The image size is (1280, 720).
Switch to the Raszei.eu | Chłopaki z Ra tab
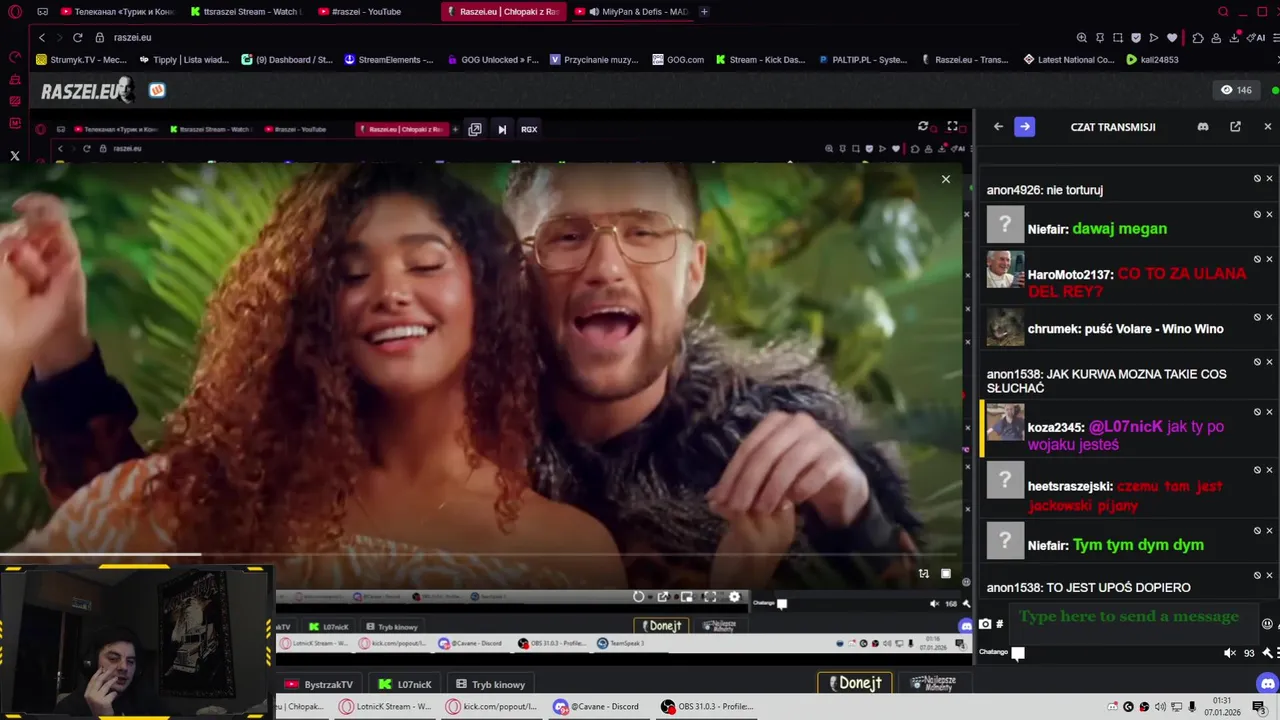click(503, 12)
